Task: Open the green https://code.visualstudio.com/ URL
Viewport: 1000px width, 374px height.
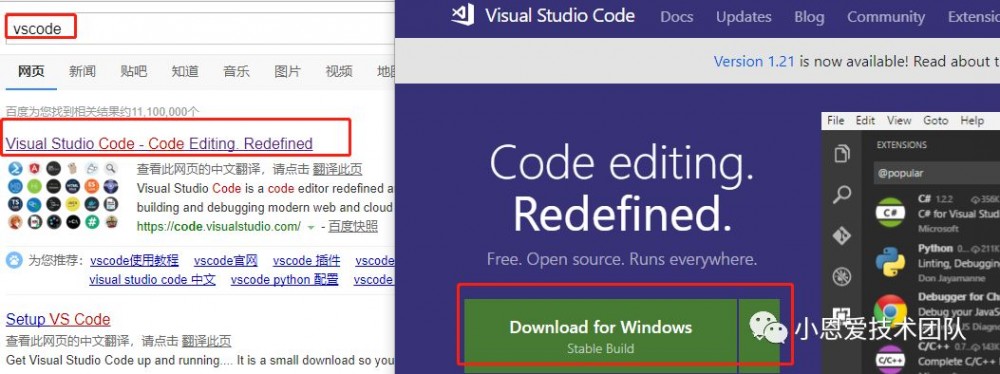Action: [219, 227]
